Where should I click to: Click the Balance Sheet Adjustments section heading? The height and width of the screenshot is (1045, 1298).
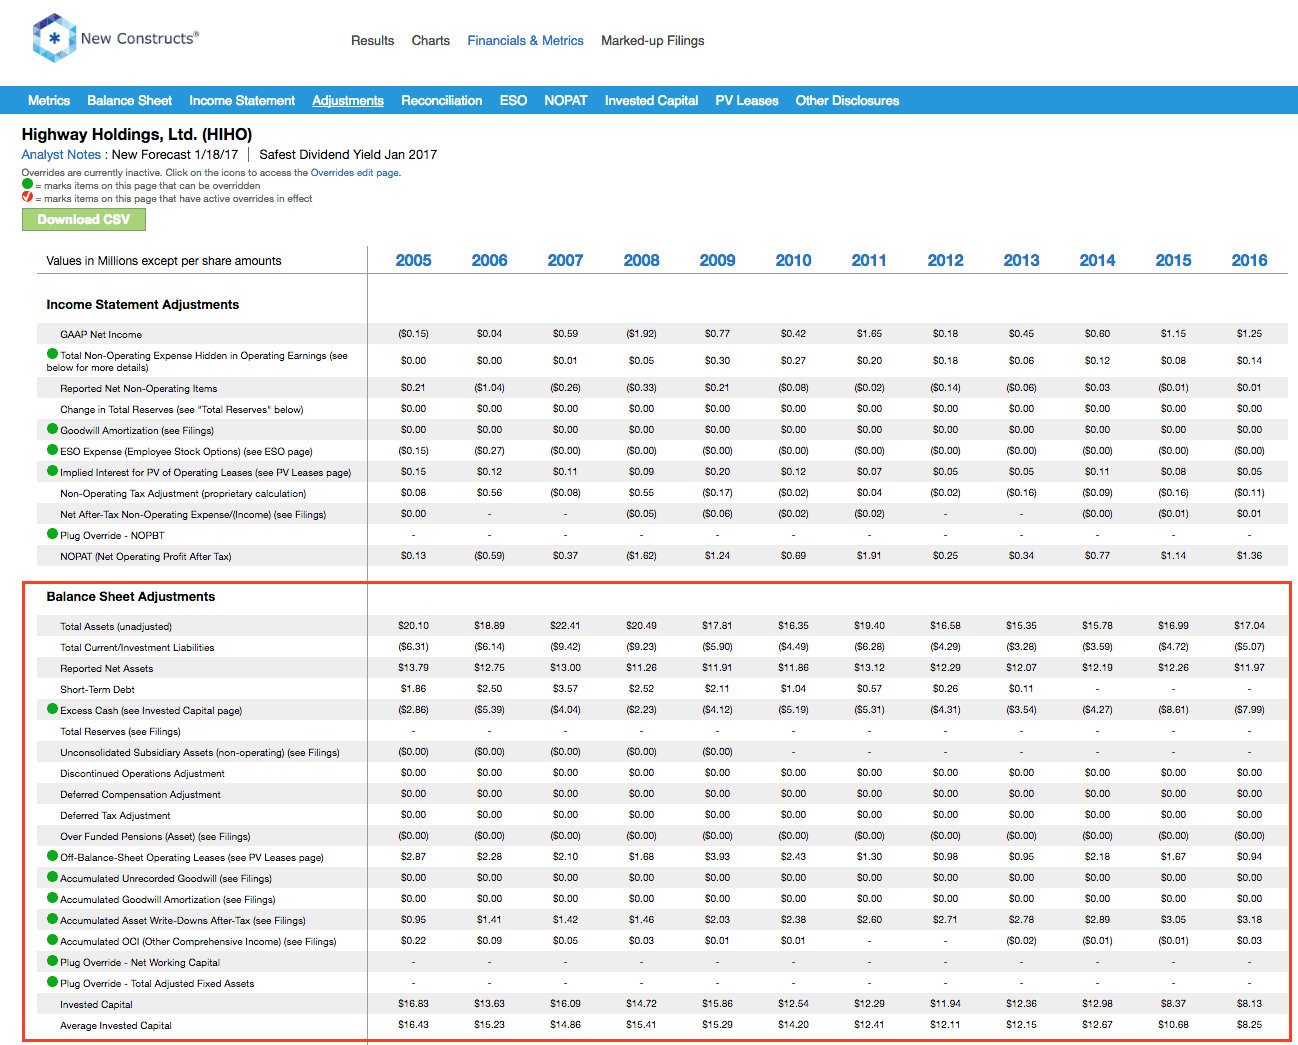pos(131,597)
